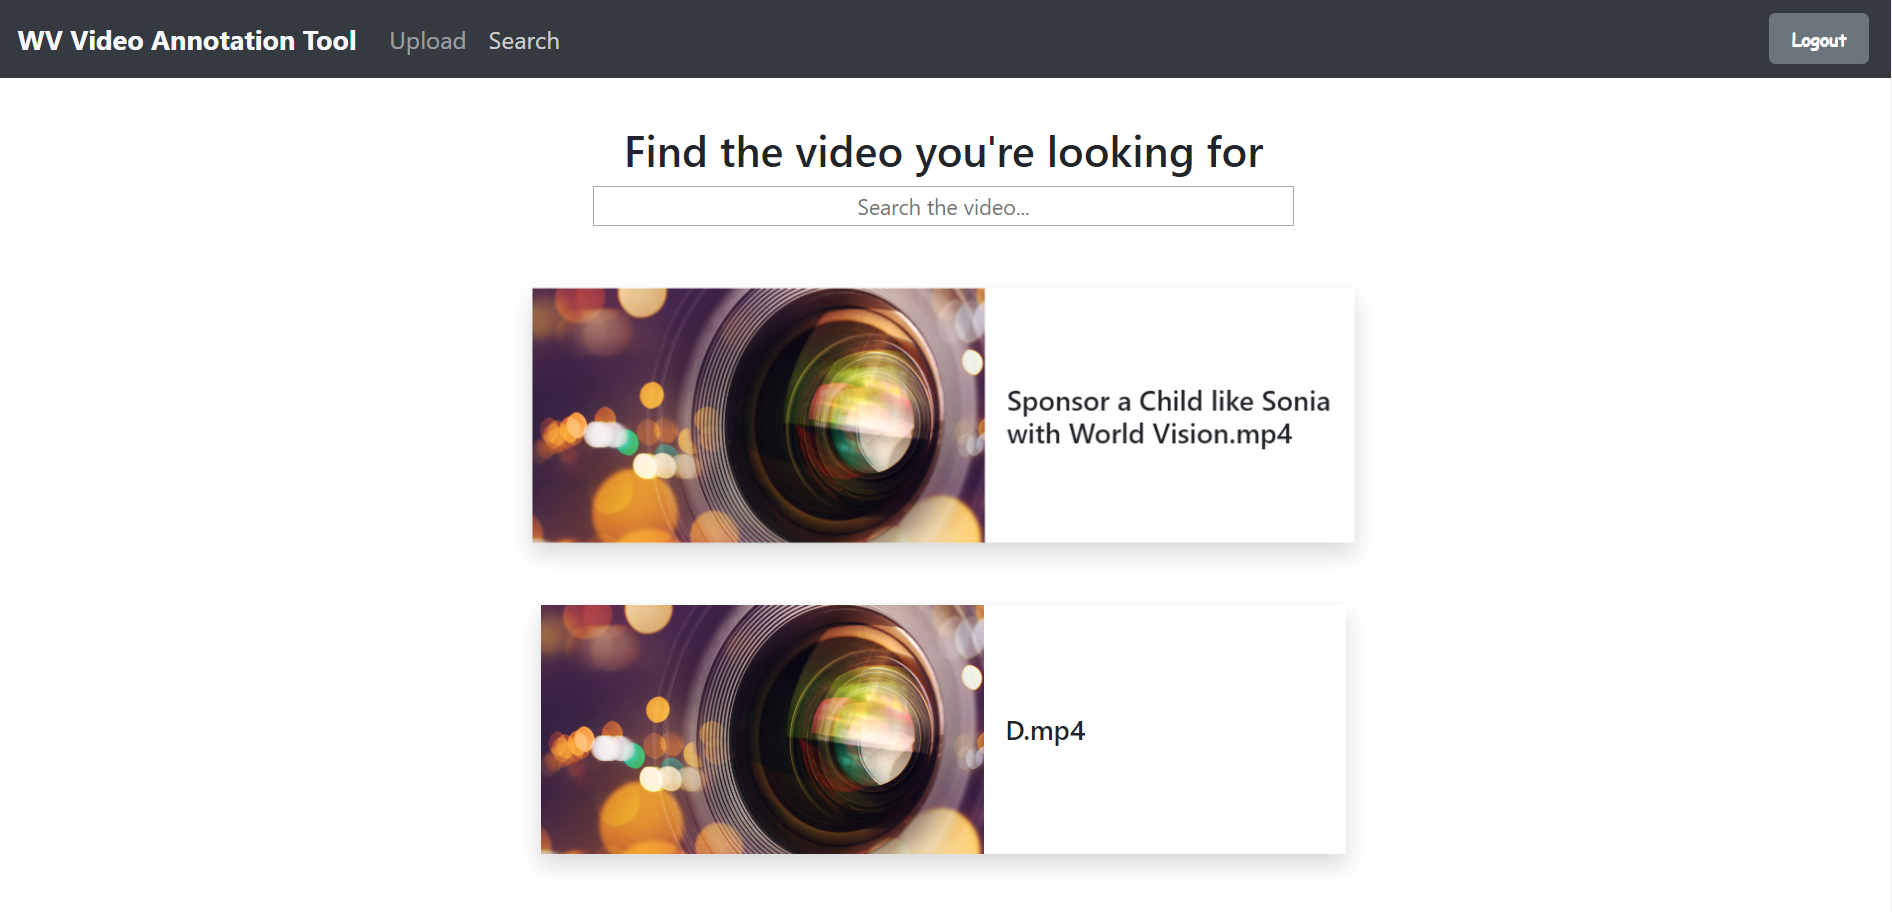Go to the Search navbar item
This screenshot has height=912, width=1892.
(523, 41)
